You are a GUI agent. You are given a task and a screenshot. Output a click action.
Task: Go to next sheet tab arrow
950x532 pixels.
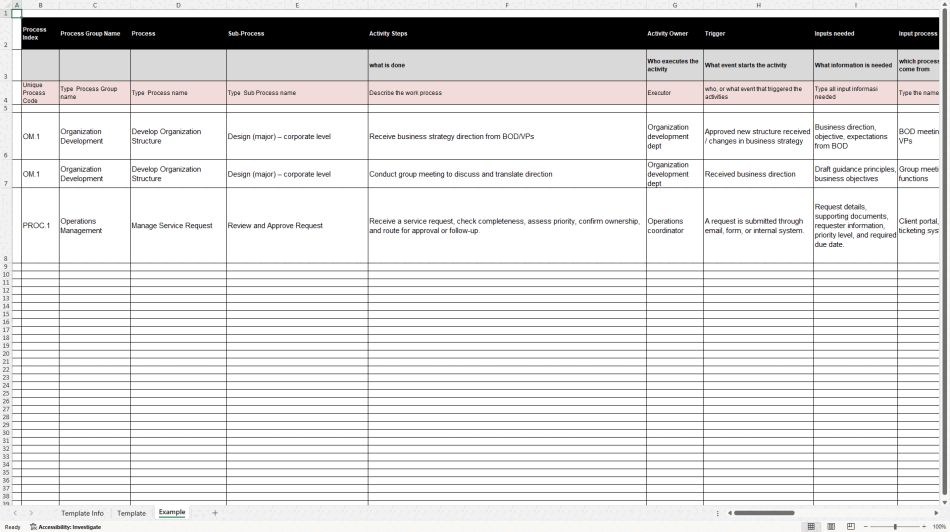[32, 513]
